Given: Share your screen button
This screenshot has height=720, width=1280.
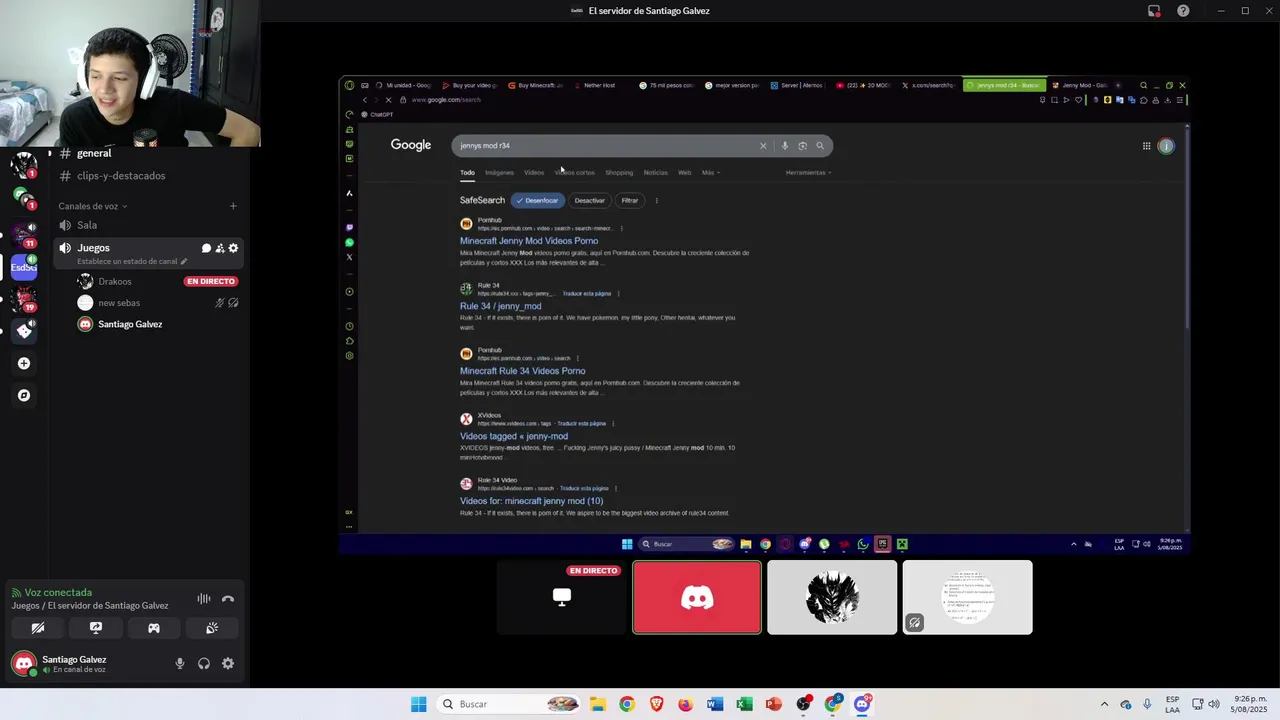Looking at the screenshot, I should coord(96,628).
